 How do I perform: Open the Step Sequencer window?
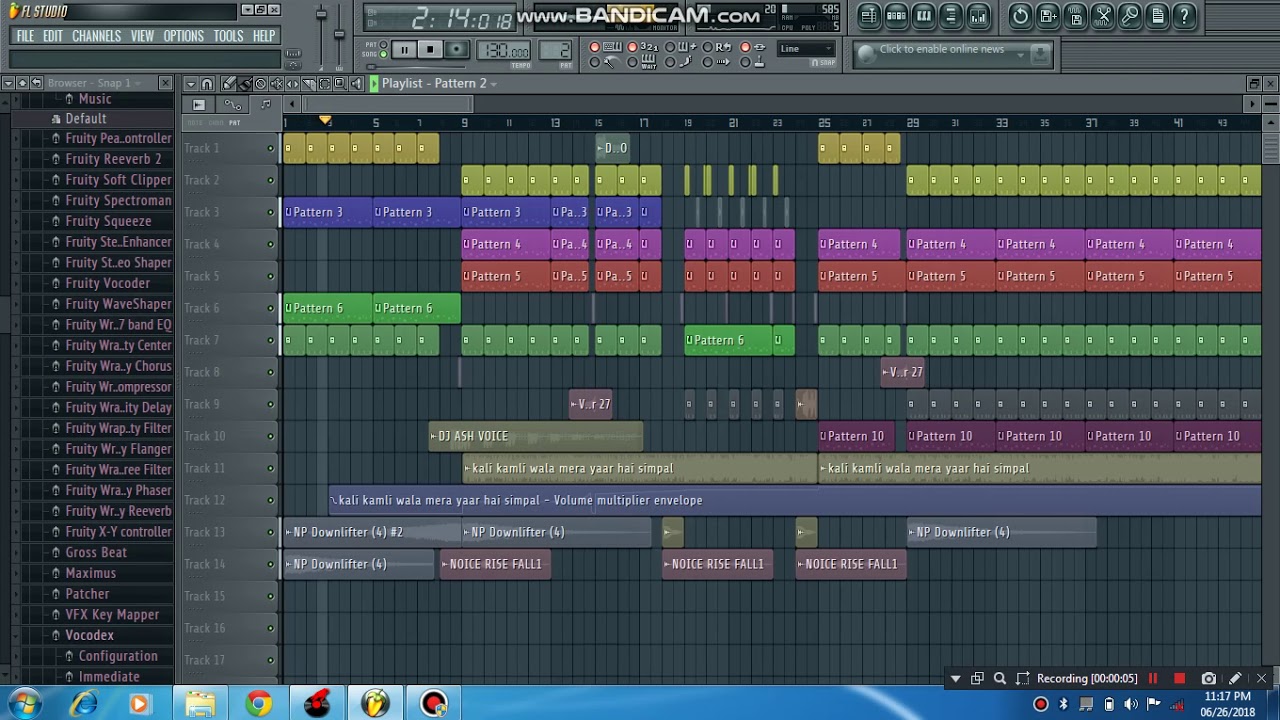(896, 16)
